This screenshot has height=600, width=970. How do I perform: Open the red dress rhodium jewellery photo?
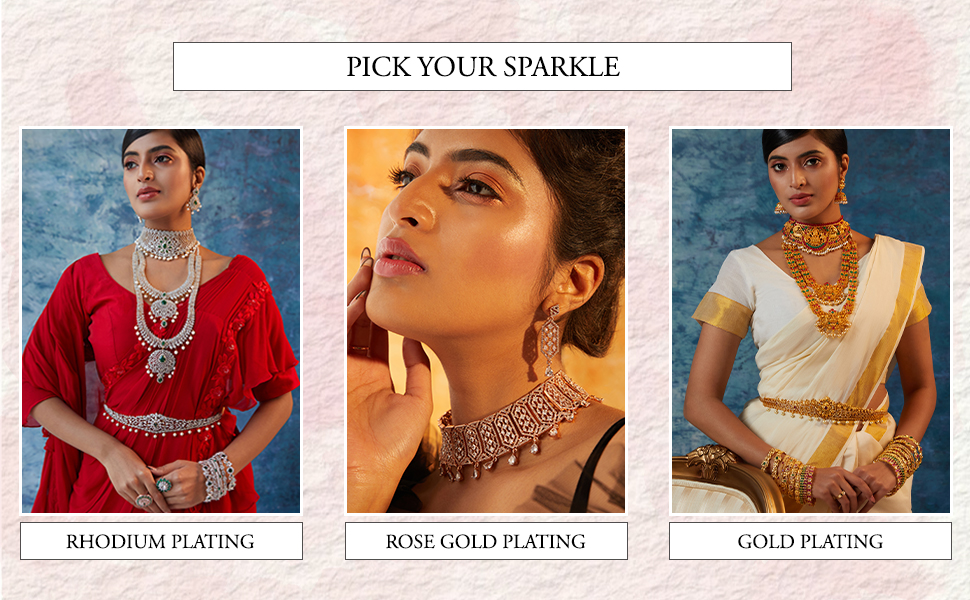click(161, 320)
